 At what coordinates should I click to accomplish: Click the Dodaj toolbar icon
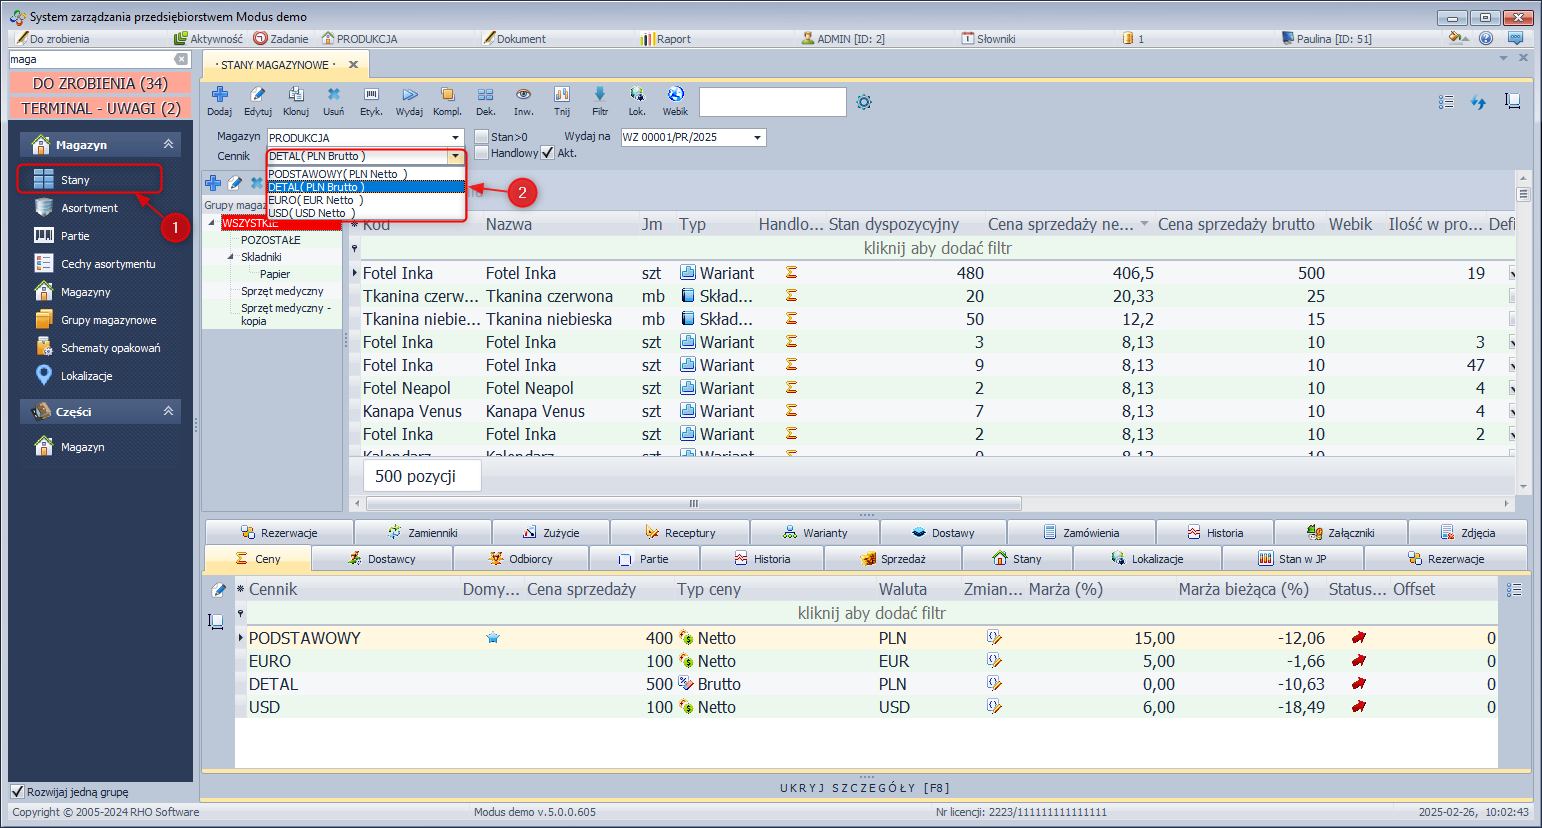tap(219, 95)
